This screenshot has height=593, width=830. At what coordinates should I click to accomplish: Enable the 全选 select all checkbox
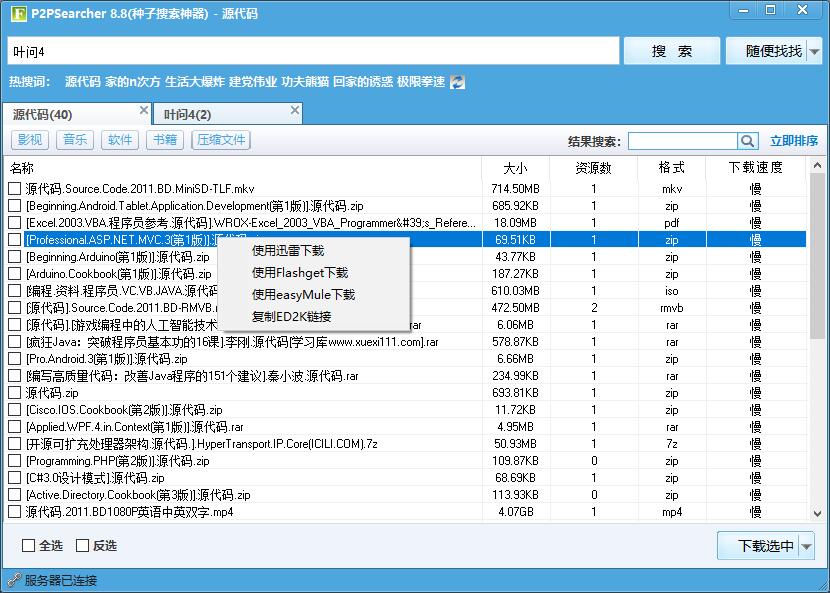tap(28, 546)
